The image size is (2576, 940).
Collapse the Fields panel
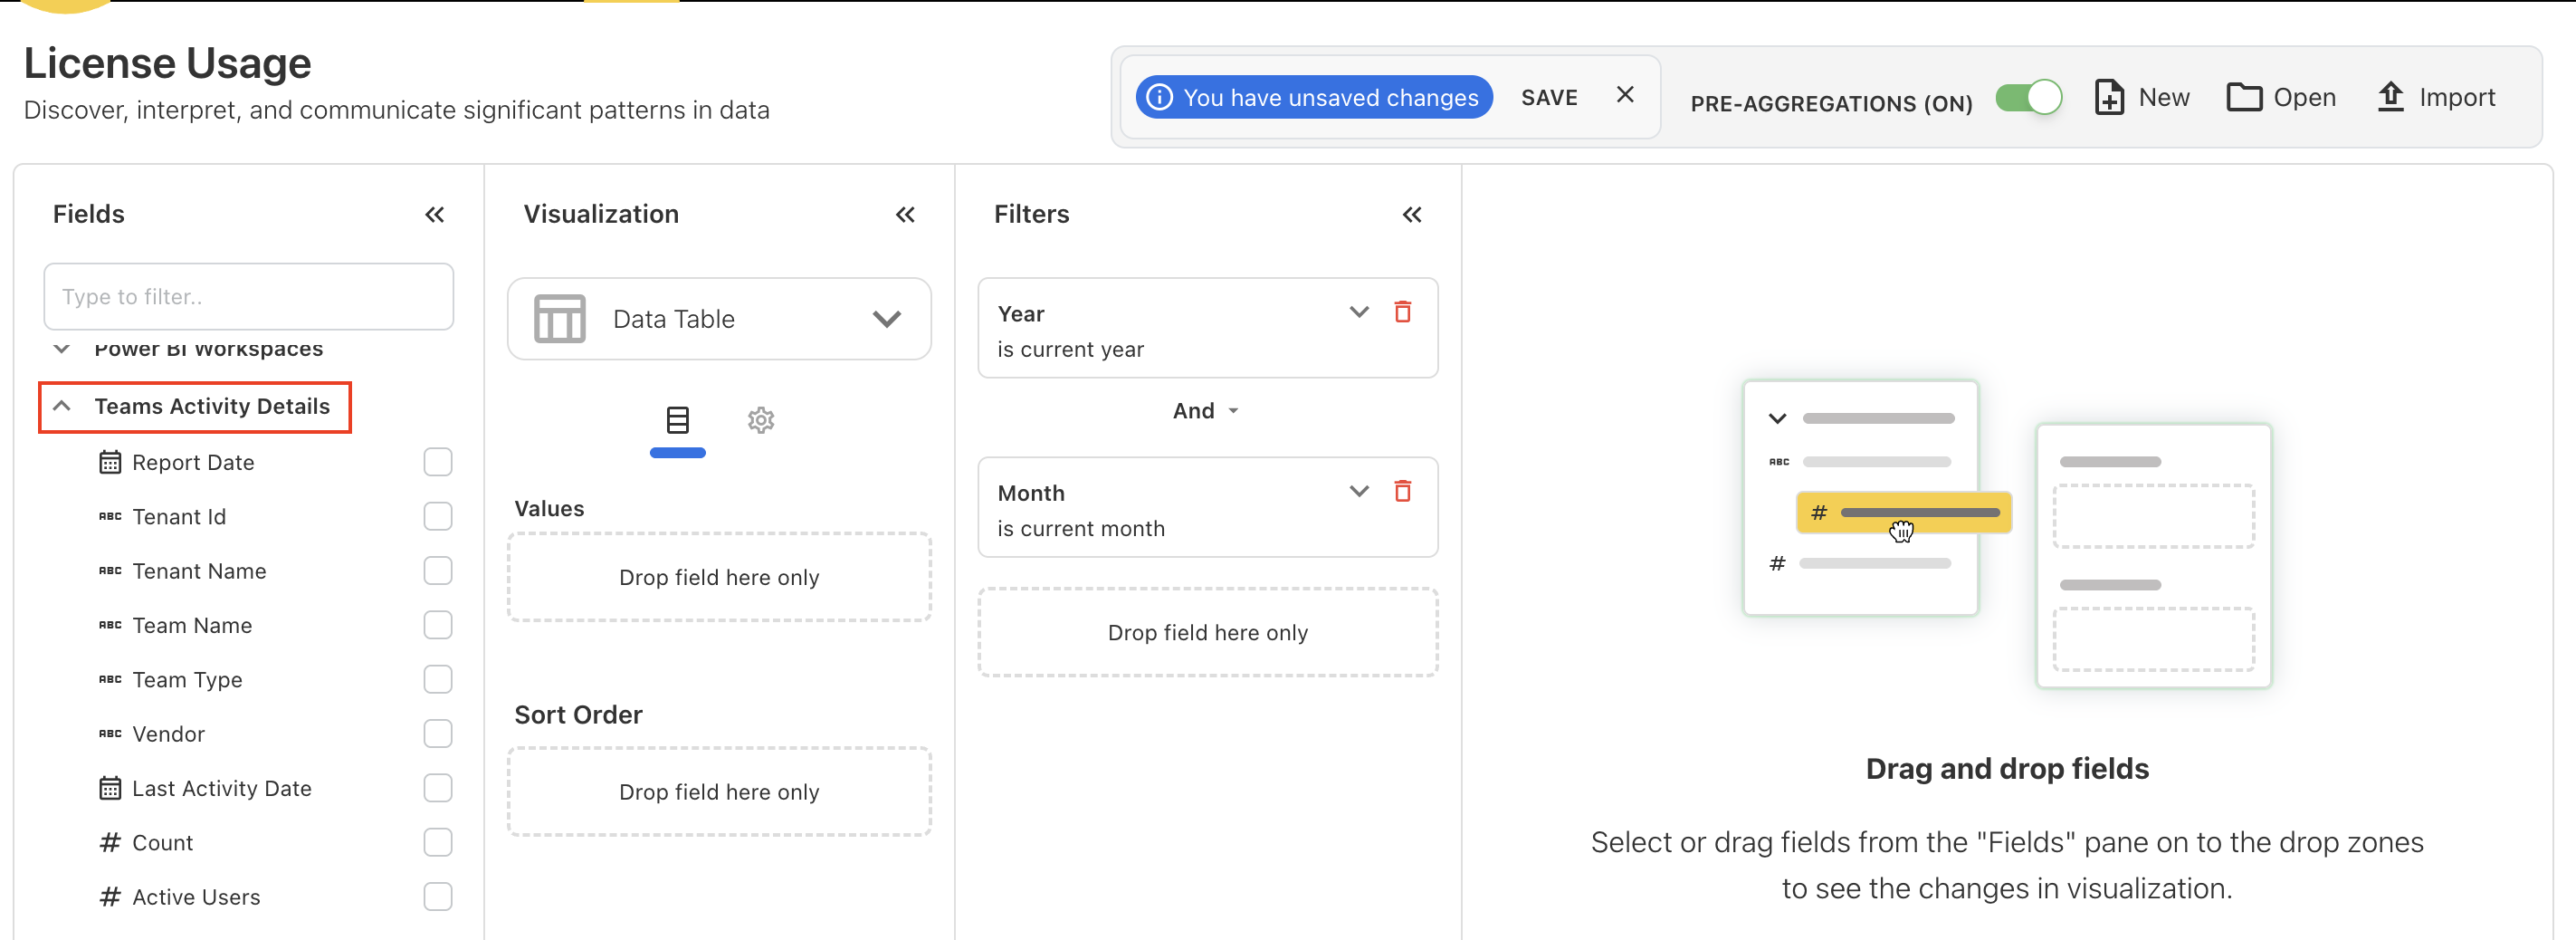434,214
